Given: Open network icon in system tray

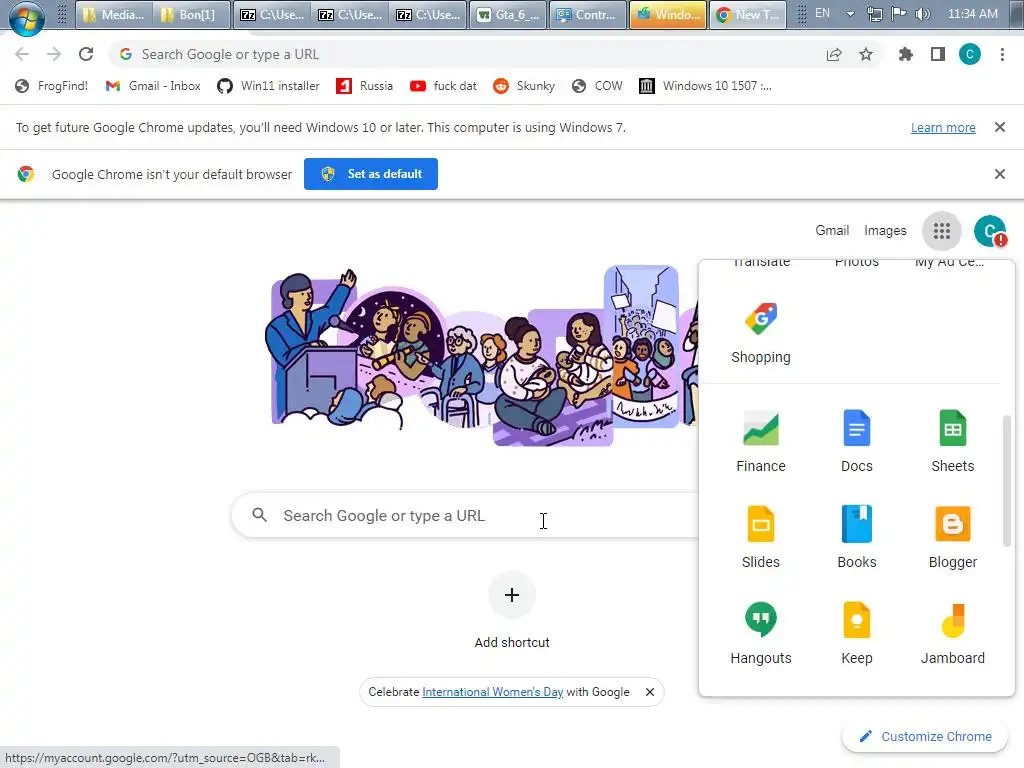Looking at the screenshot, I should click(x=874, y=14).
